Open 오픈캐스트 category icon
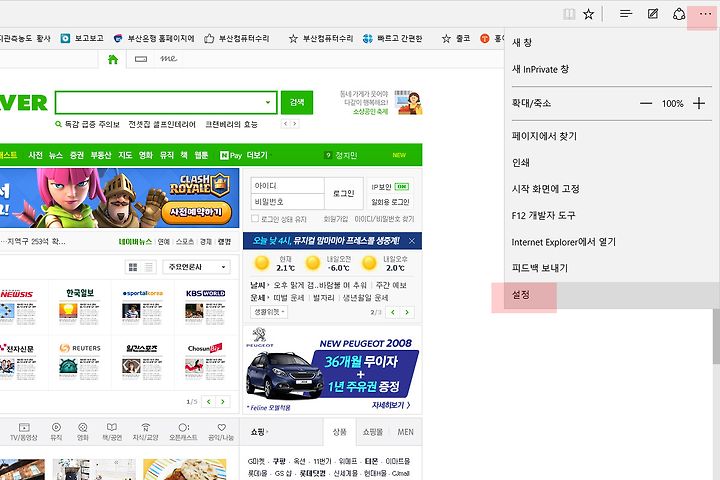720x480 pixels. click(x=183, y=432)
